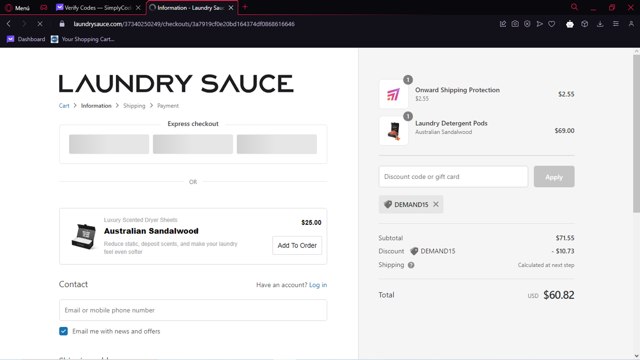
Task: Click the $71.55 subtotal value
Action: click(x=564, y=238)
